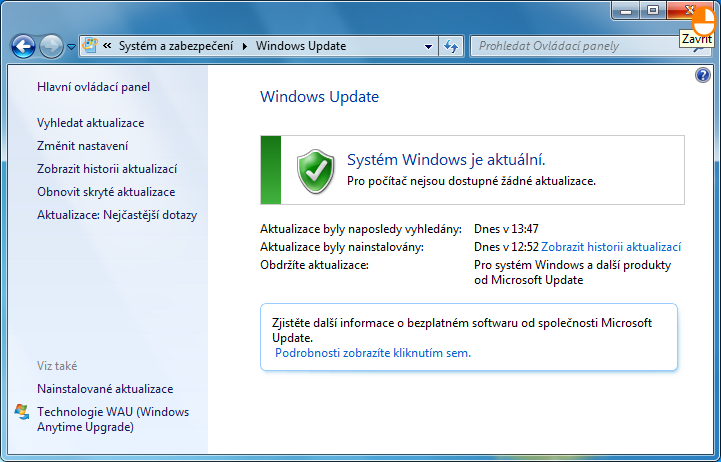
Task: Click Podrobnosti zobrazíte kliknutím sem link
Action: pos(373,353)
